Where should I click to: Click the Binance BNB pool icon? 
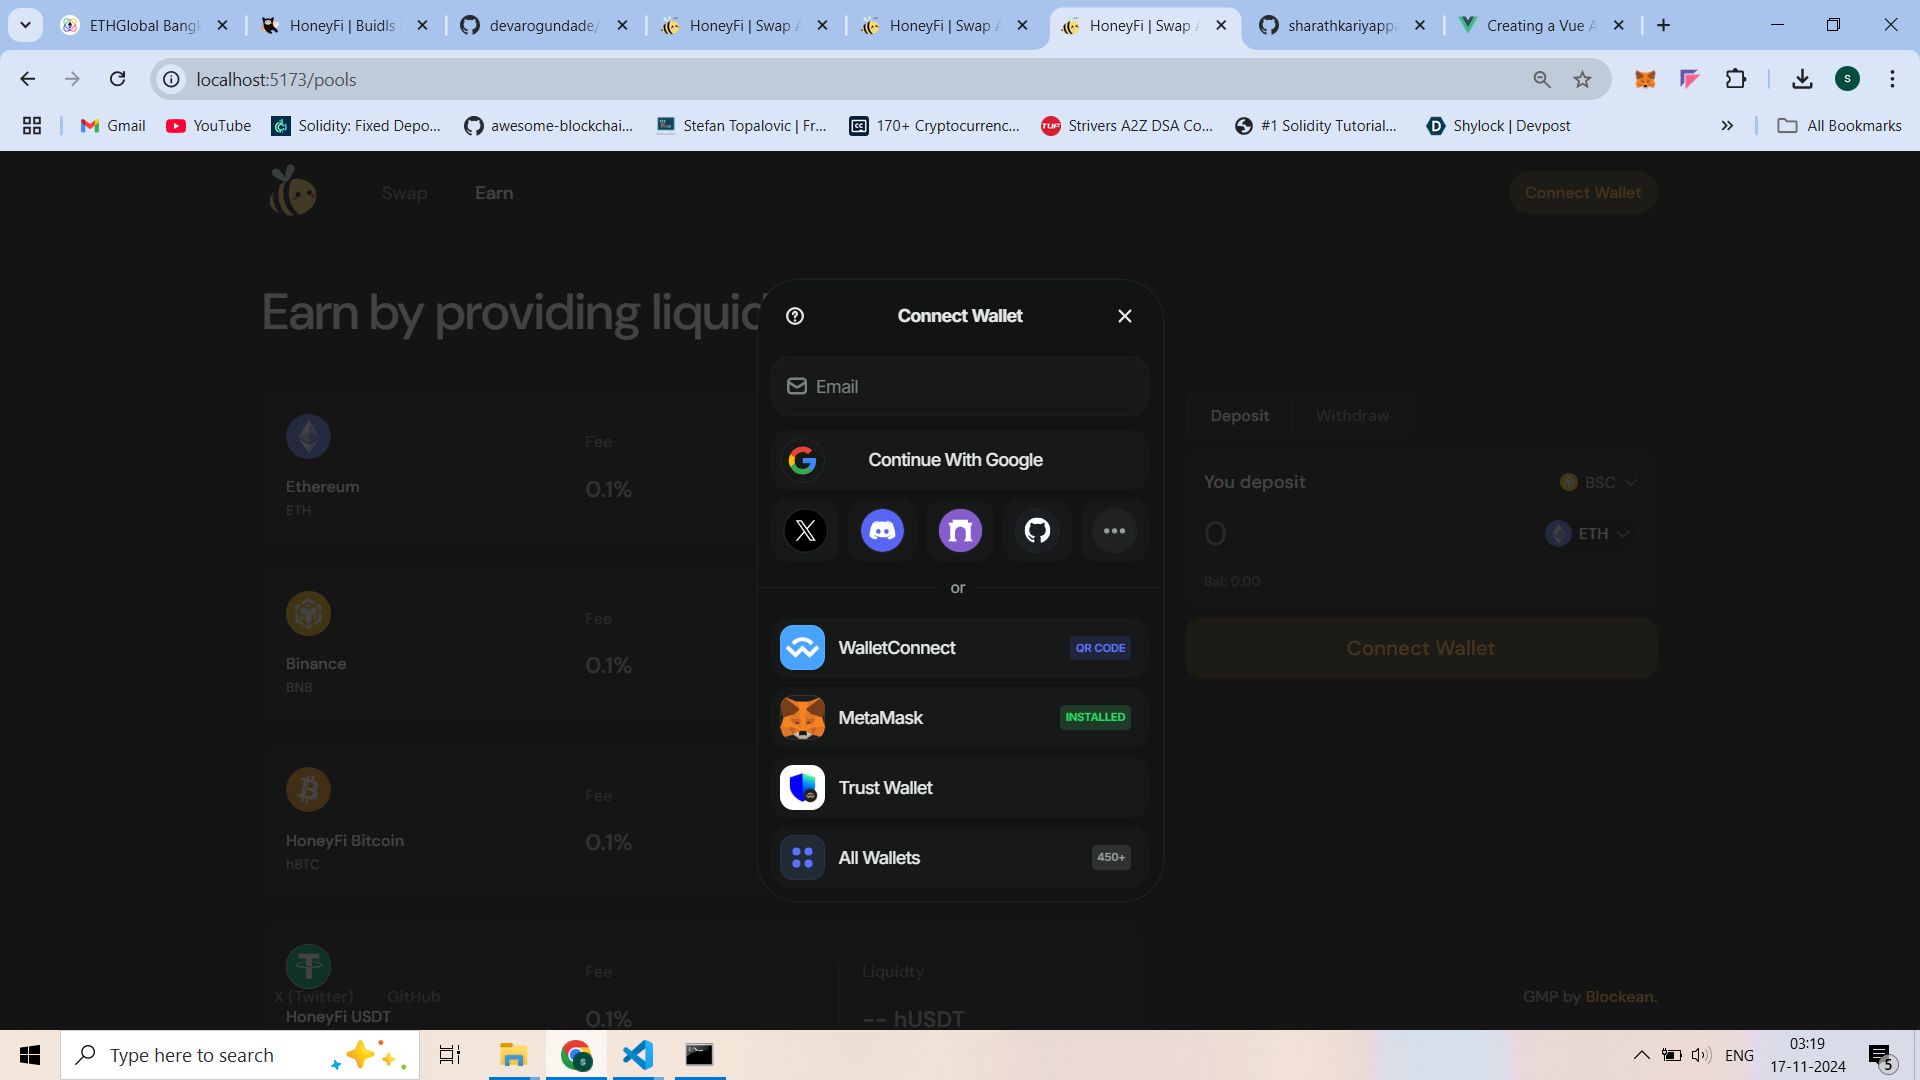pos(308,613)
